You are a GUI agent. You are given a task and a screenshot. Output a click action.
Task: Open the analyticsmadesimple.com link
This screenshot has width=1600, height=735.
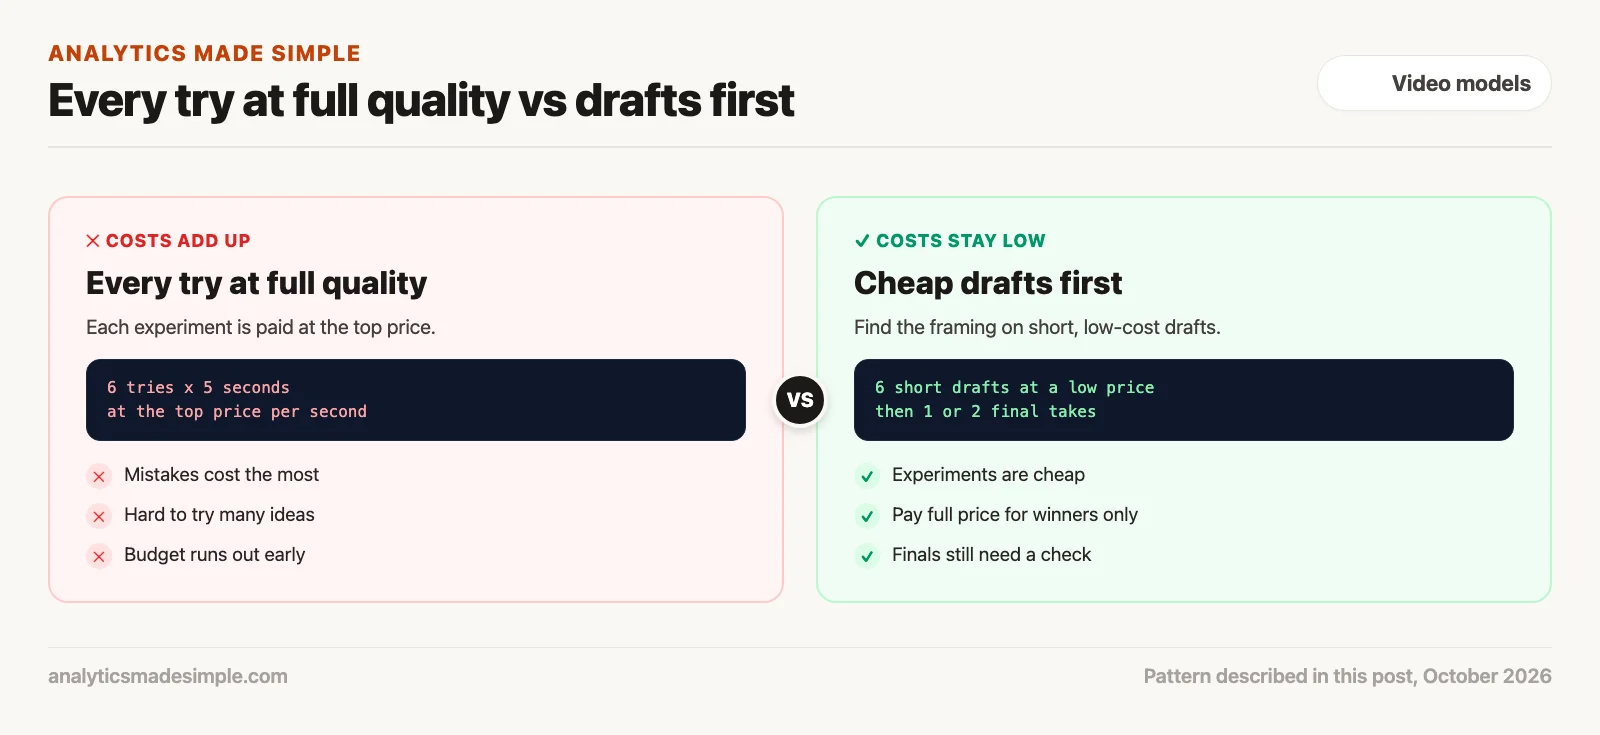pos(168,676)
